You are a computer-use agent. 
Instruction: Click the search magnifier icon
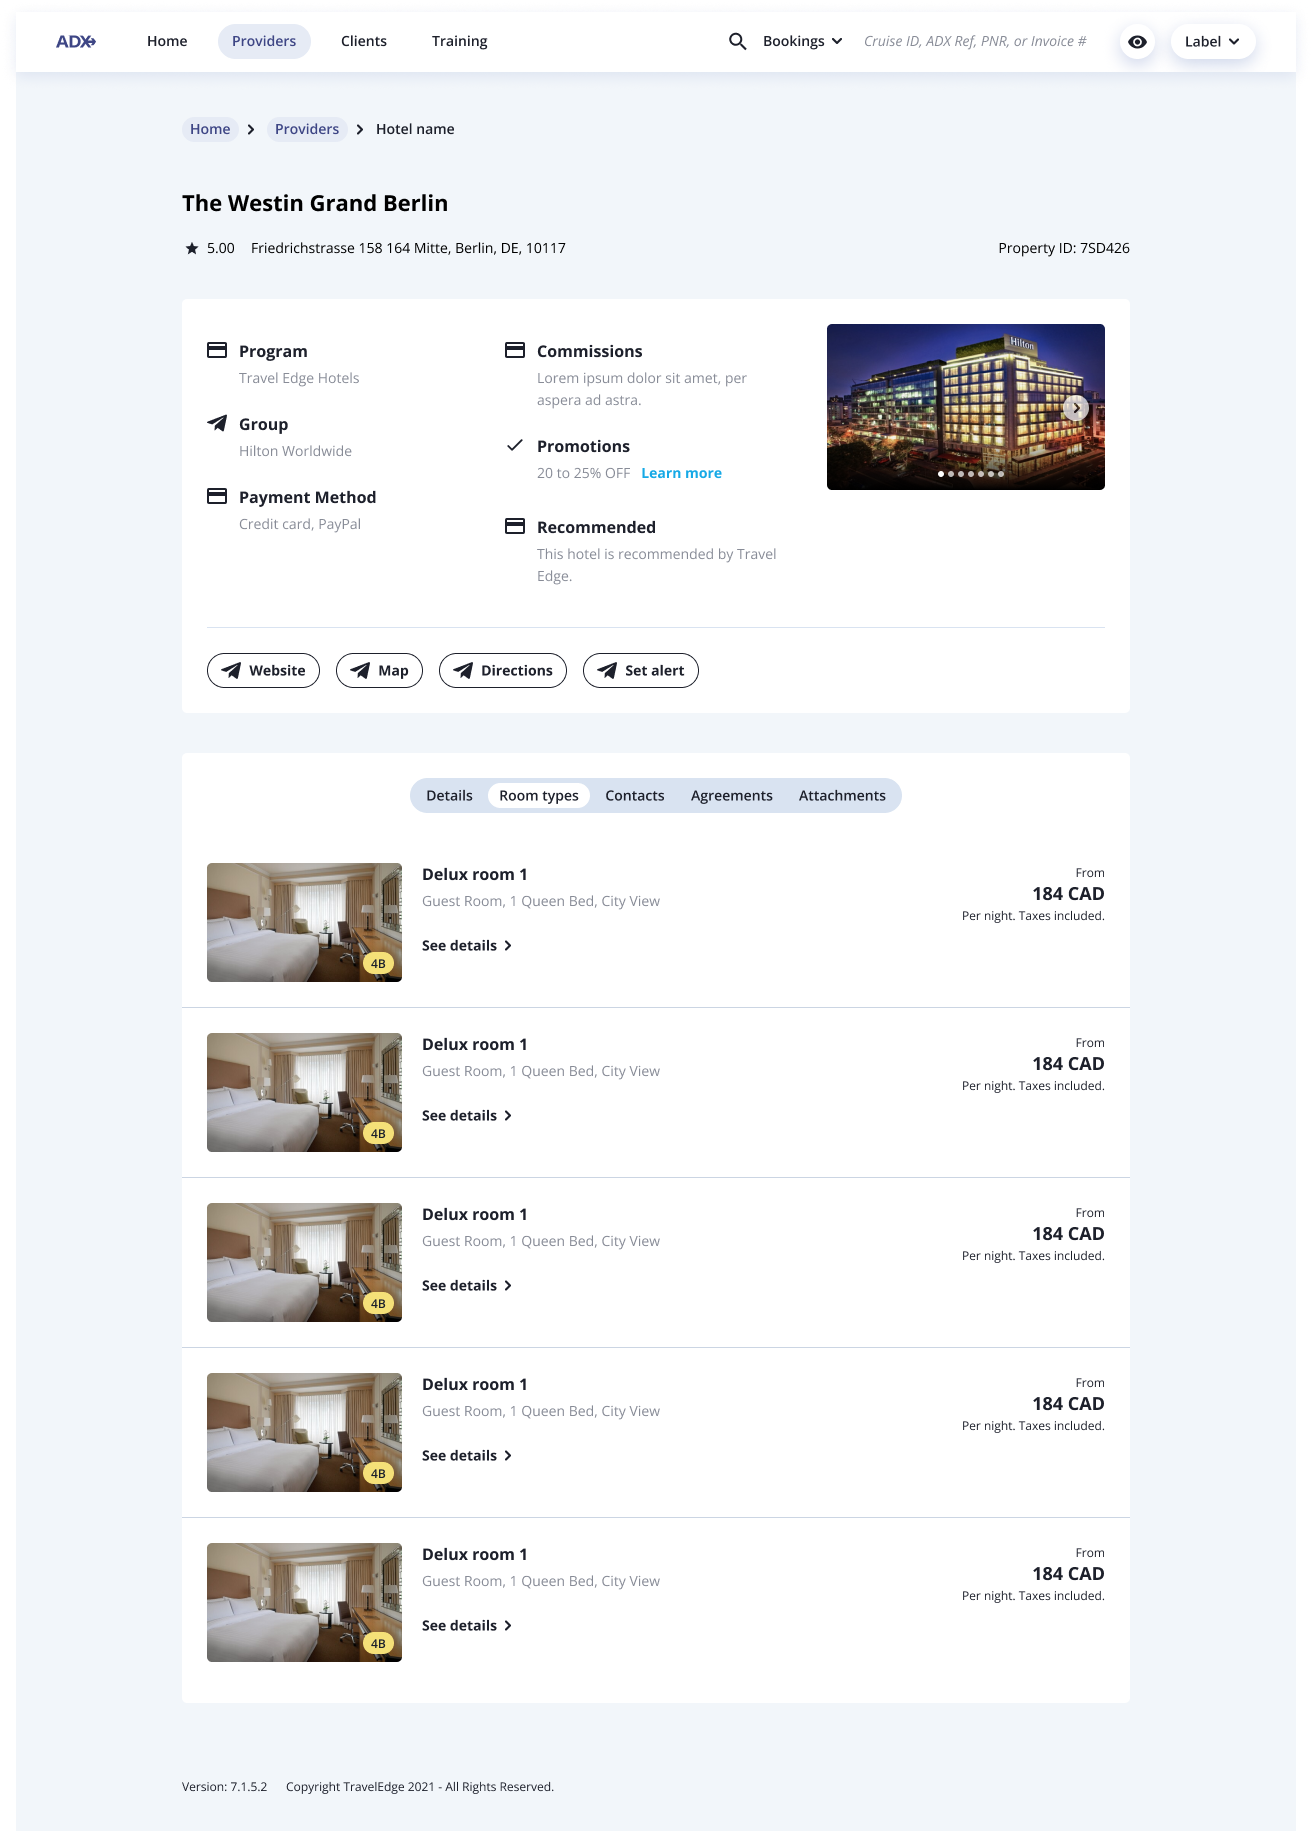pyautogui.click(x=738, y=41)
